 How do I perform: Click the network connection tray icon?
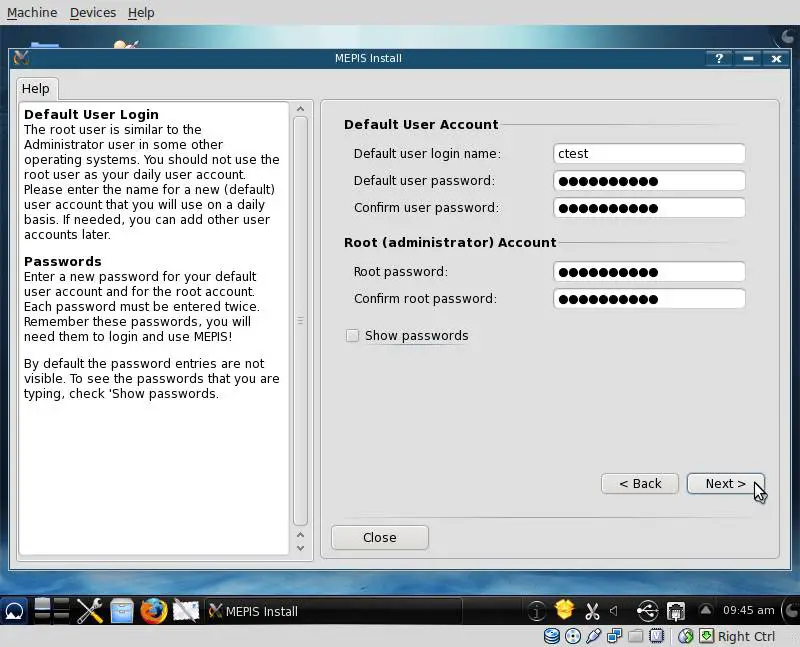point(676,611)
